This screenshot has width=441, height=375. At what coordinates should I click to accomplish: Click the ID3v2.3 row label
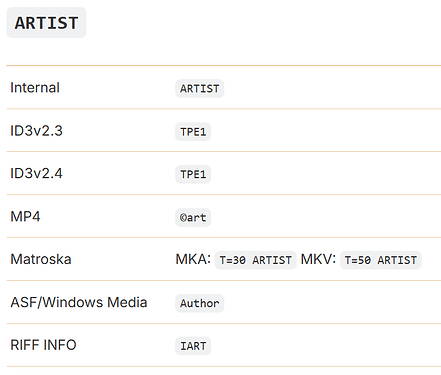tap(36, 131)
